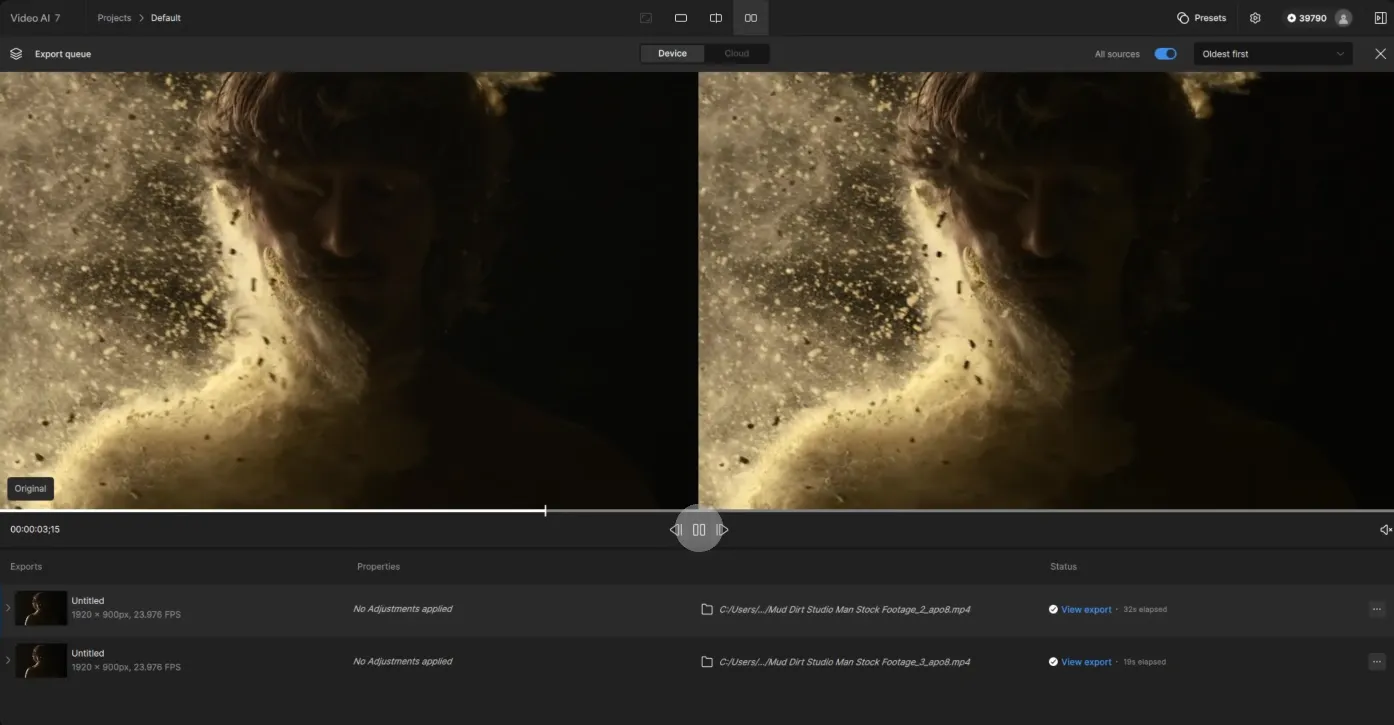Step to previous frame

675,530
